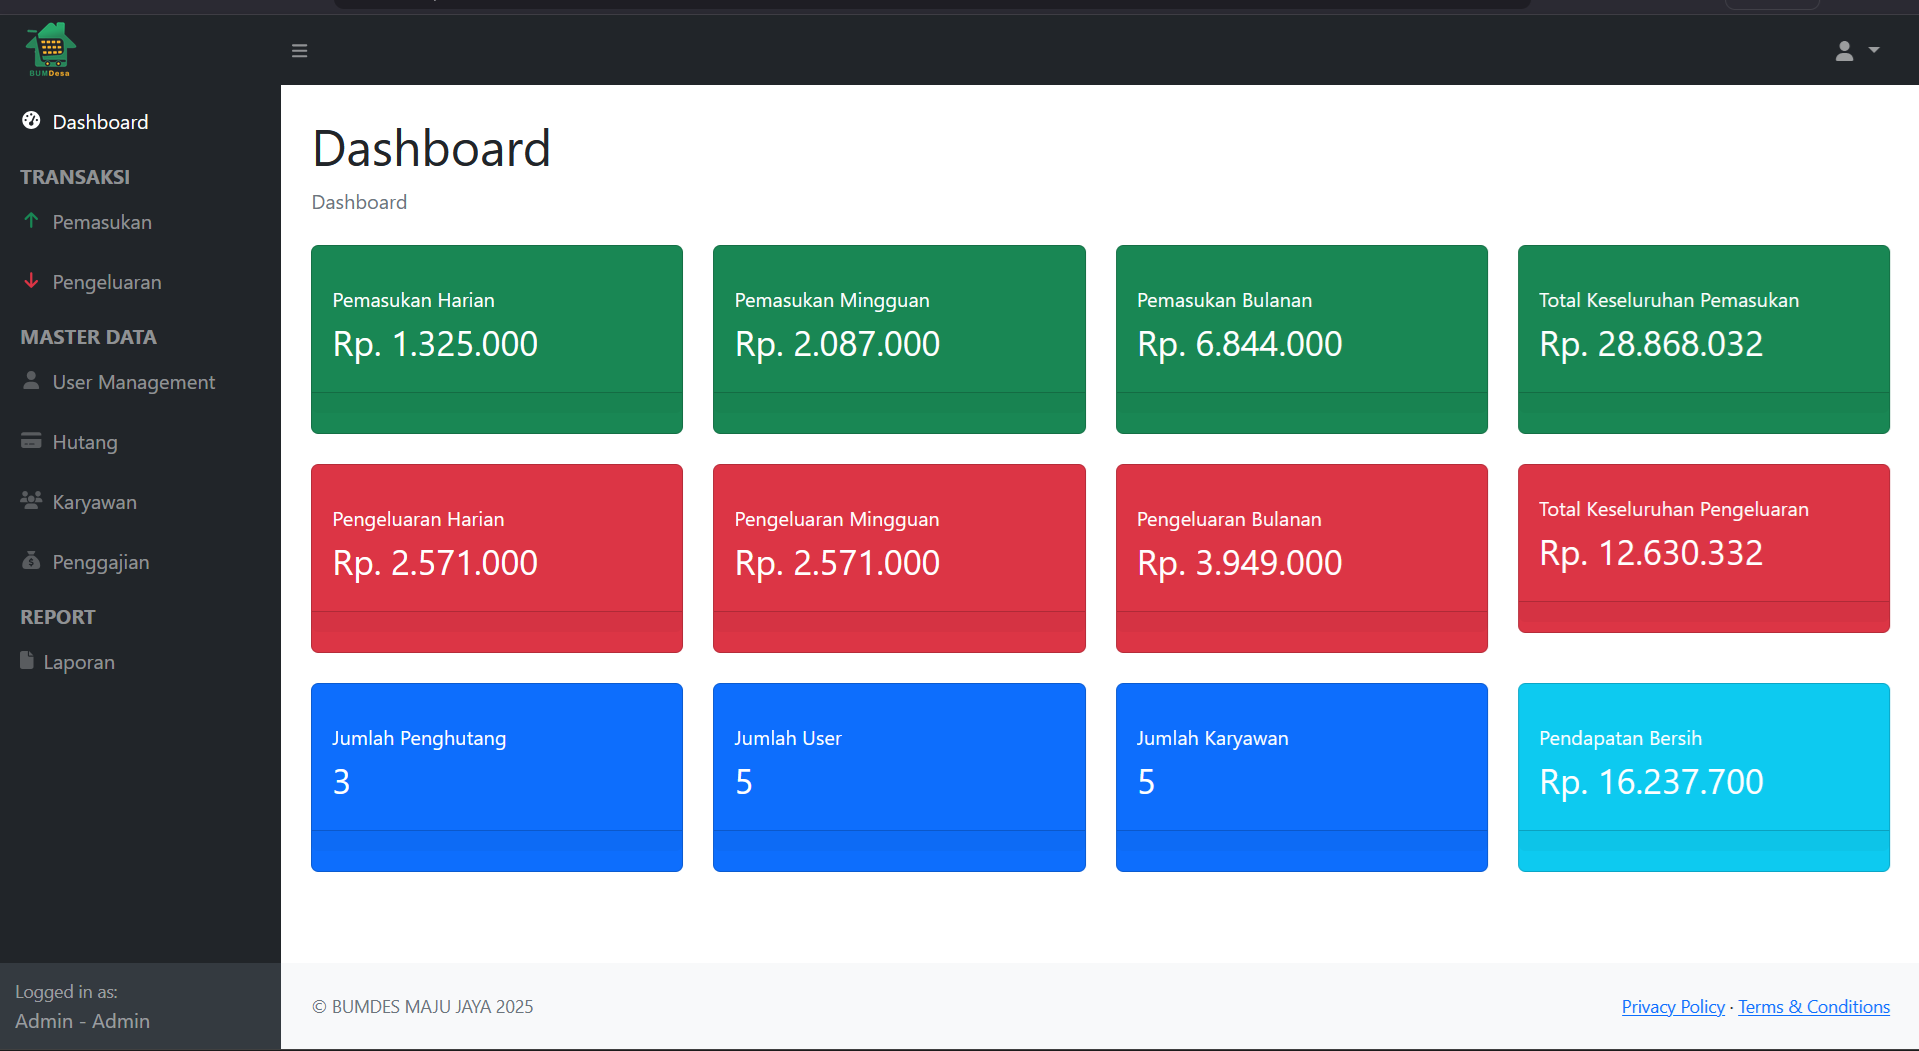Click the REPORT section heading

click(x=58, y=617)
